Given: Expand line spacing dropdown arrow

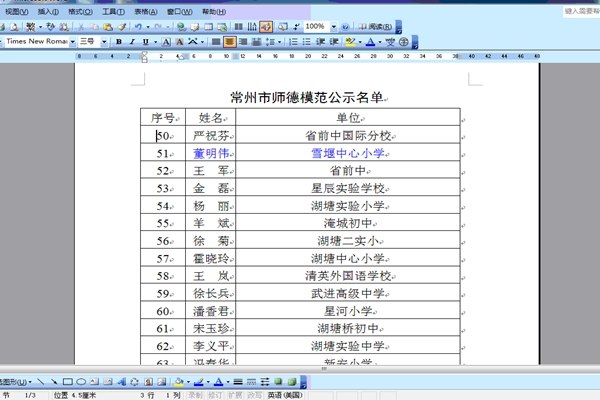Looking at the screenshot, I should pos(279,42).
